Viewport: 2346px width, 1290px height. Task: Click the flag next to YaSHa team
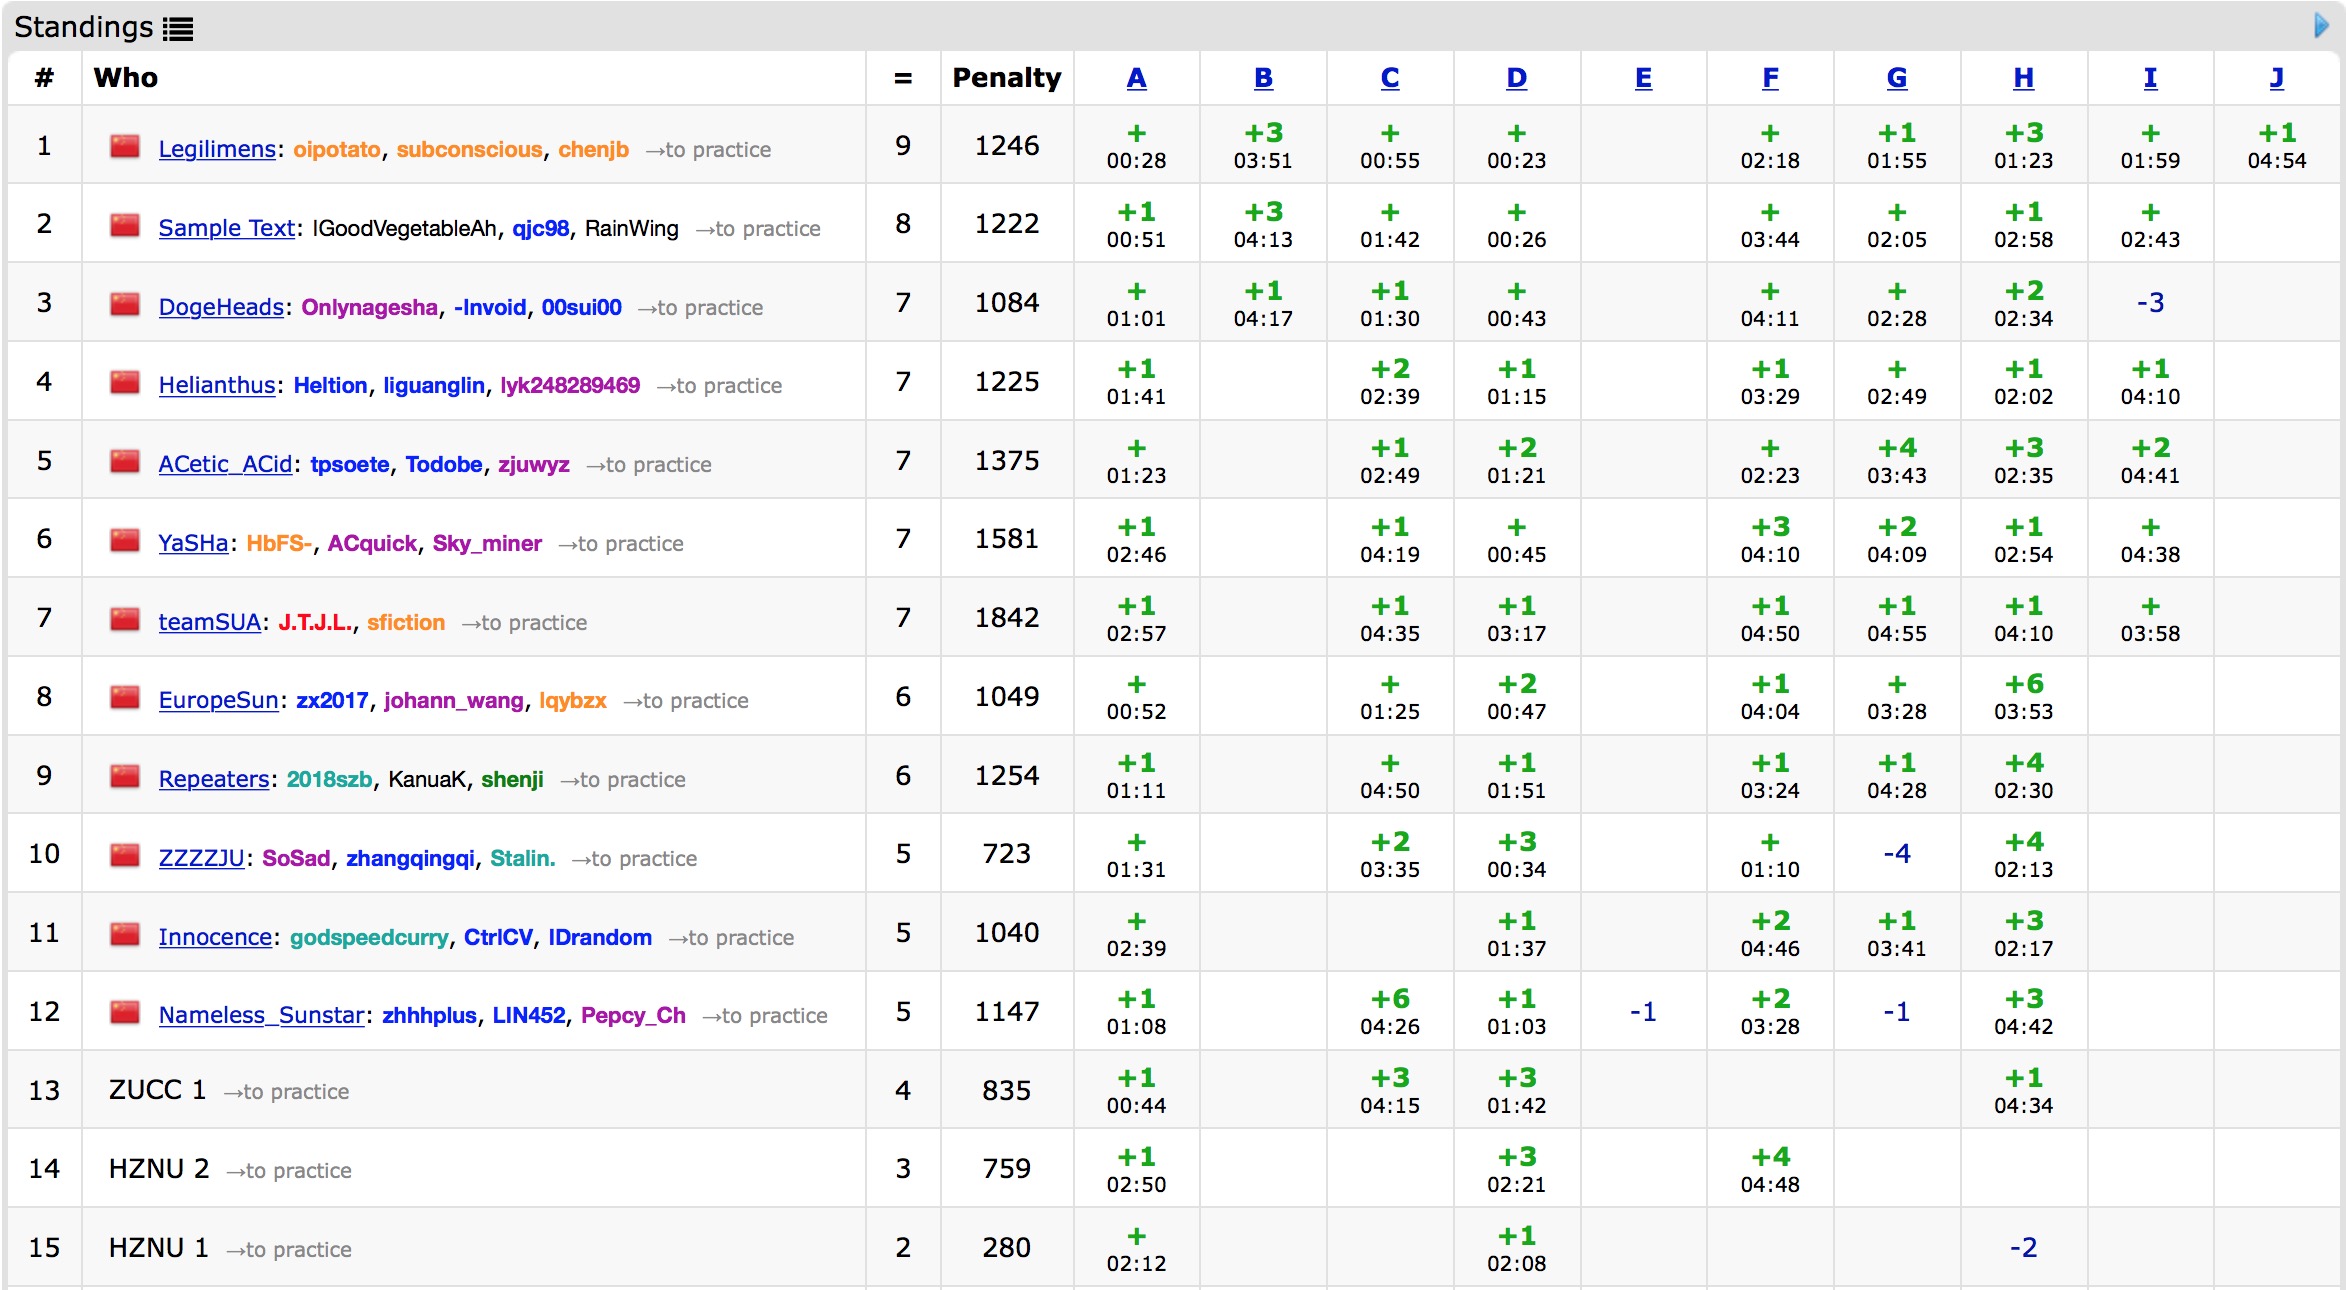[125, 541]
